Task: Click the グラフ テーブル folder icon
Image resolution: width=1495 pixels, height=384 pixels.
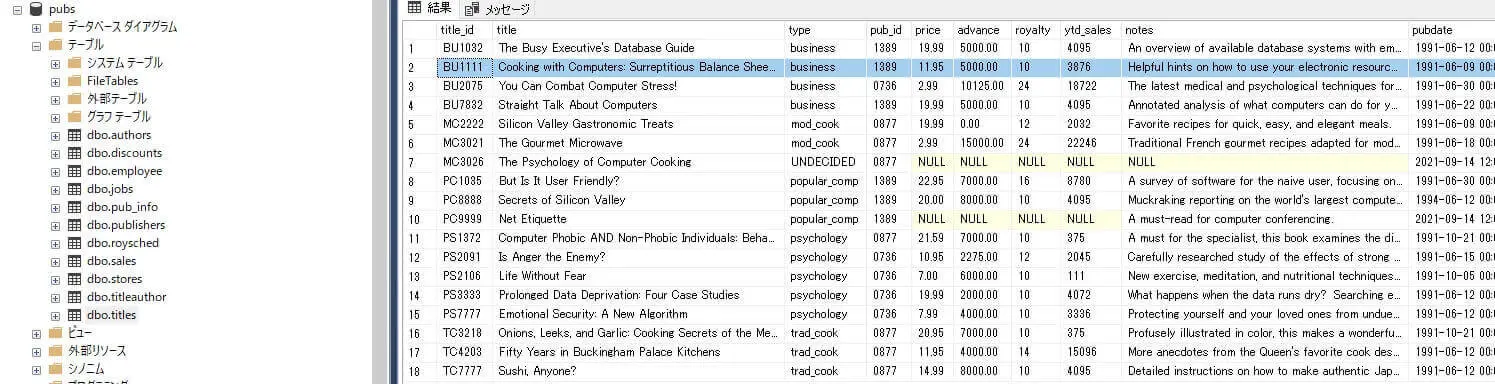Action: coord(74,117)
